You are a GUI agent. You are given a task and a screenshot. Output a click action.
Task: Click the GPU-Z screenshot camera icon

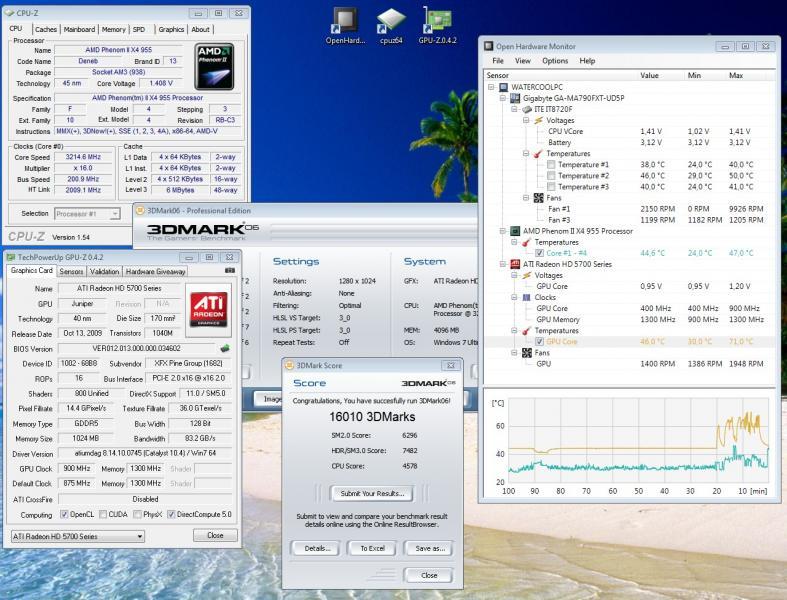(x=230, y=271)
